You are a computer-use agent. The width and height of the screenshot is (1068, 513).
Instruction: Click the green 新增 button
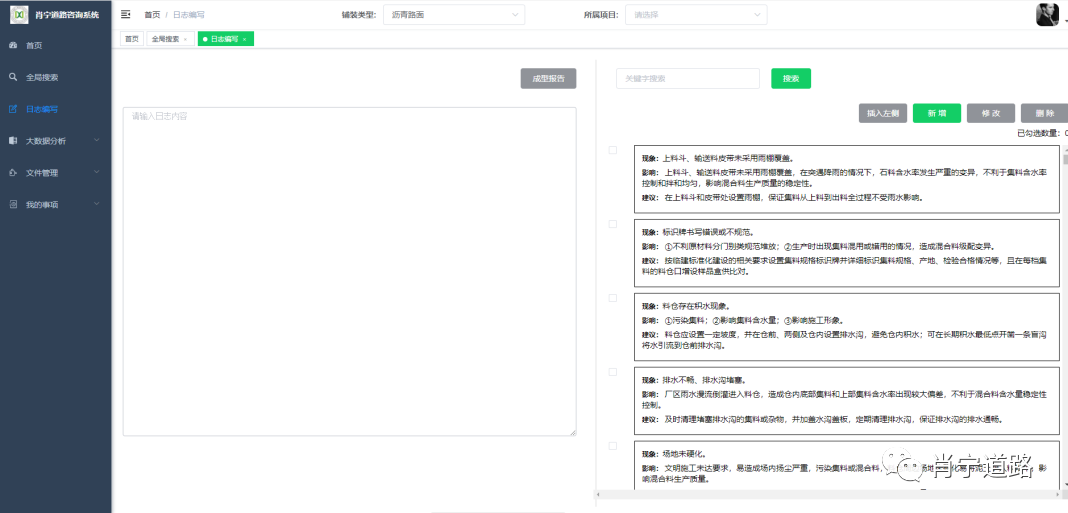(x=937, y=113)
